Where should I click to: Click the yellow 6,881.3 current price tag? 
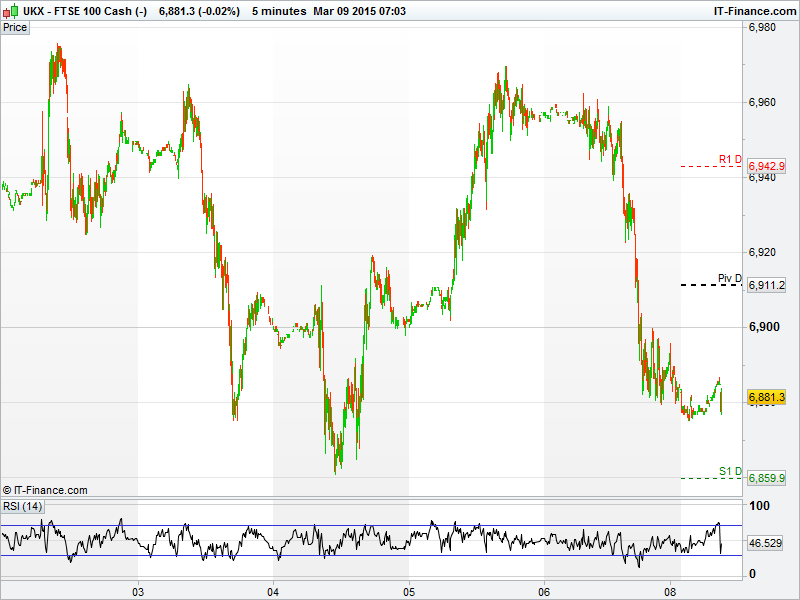coord(767,397)
